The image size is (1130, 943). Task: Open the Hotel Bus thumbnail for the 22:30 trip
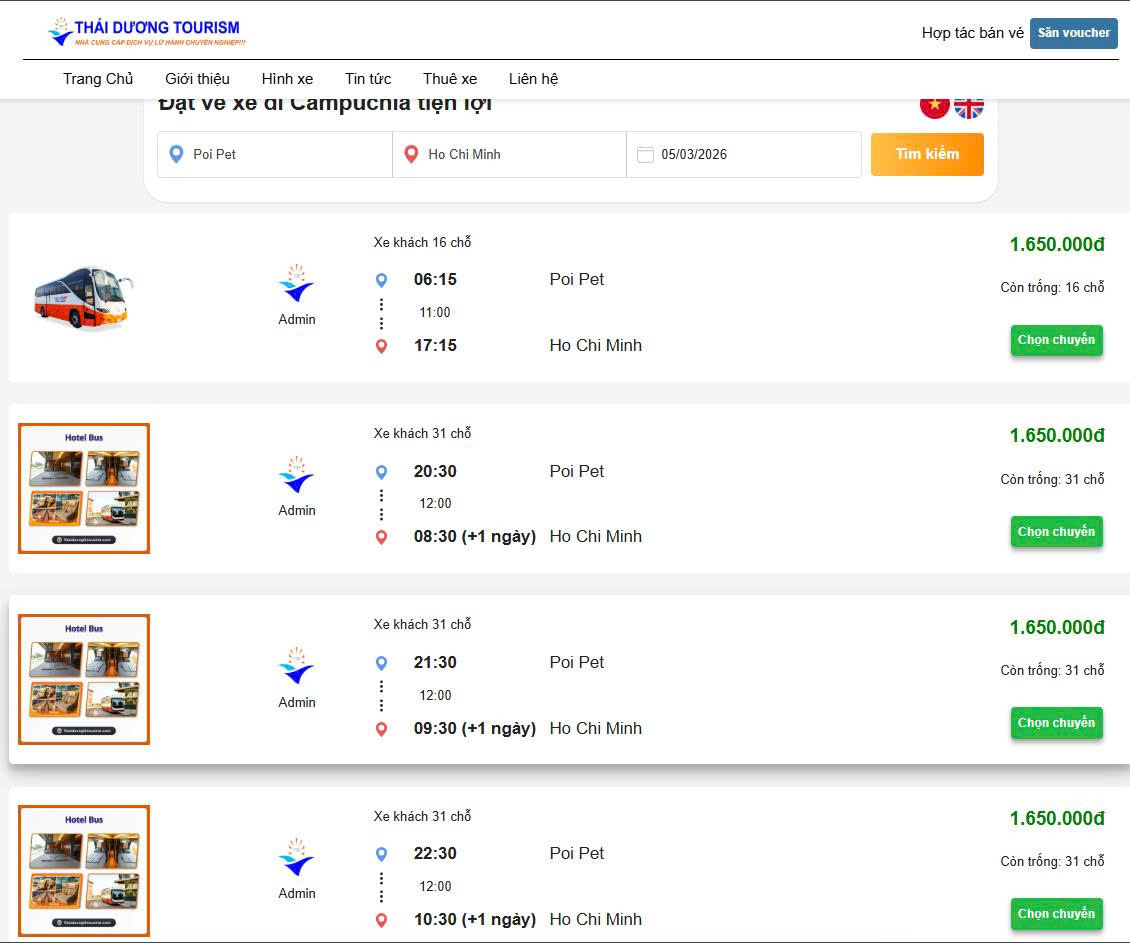coord(84,871)
